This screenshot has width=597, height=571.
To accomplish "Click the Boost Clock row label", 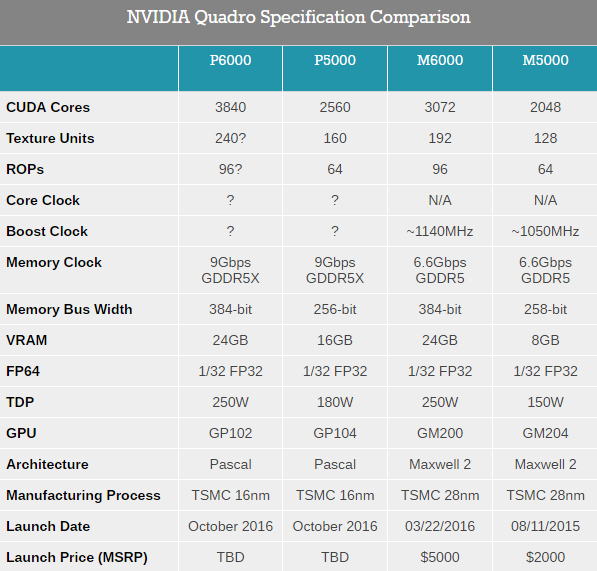I will pyautogui.click(x=47, y=231).
